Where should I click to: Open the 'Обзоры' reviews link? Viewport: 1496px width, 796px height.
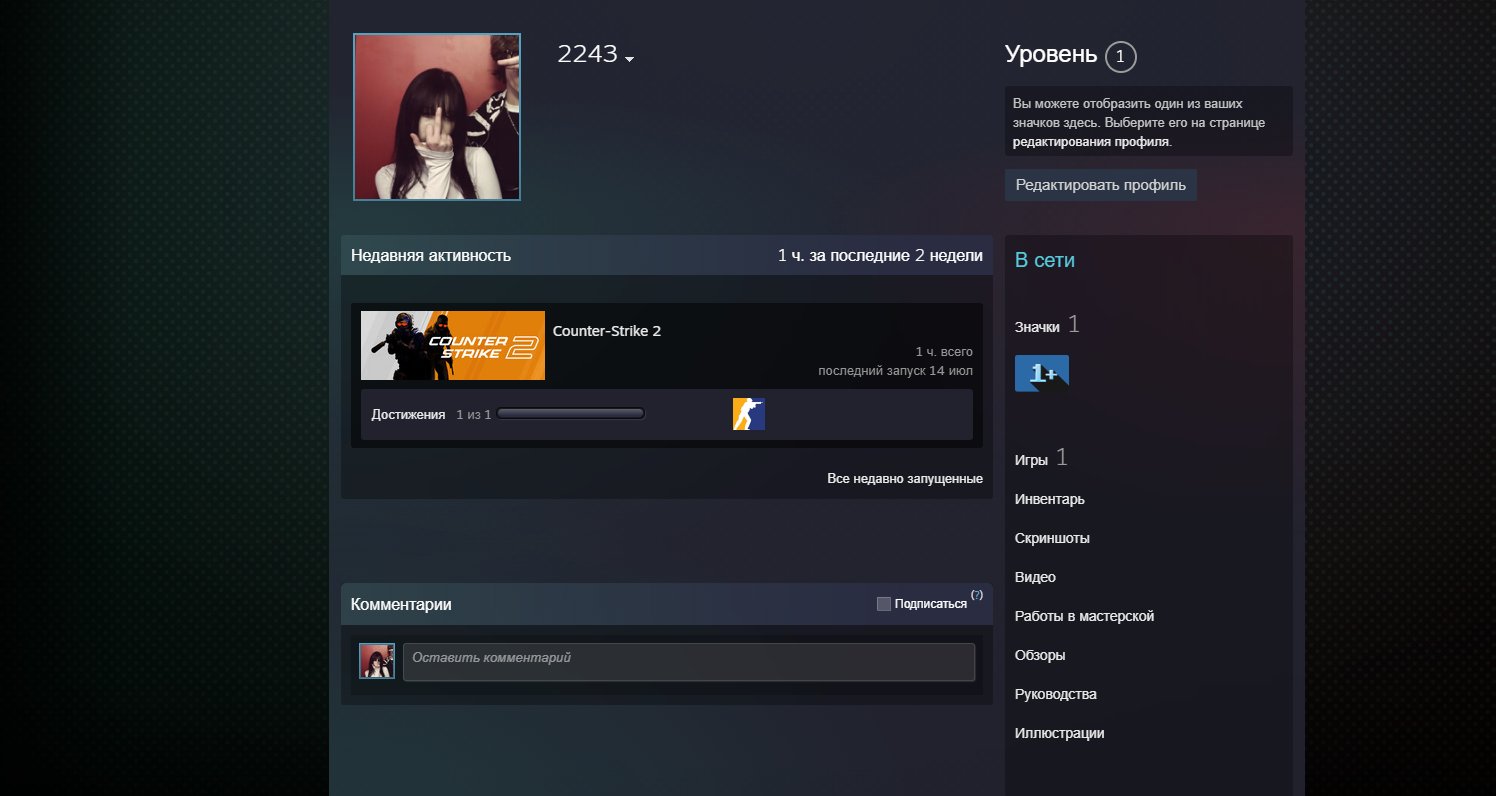(x=1040, y=655)
